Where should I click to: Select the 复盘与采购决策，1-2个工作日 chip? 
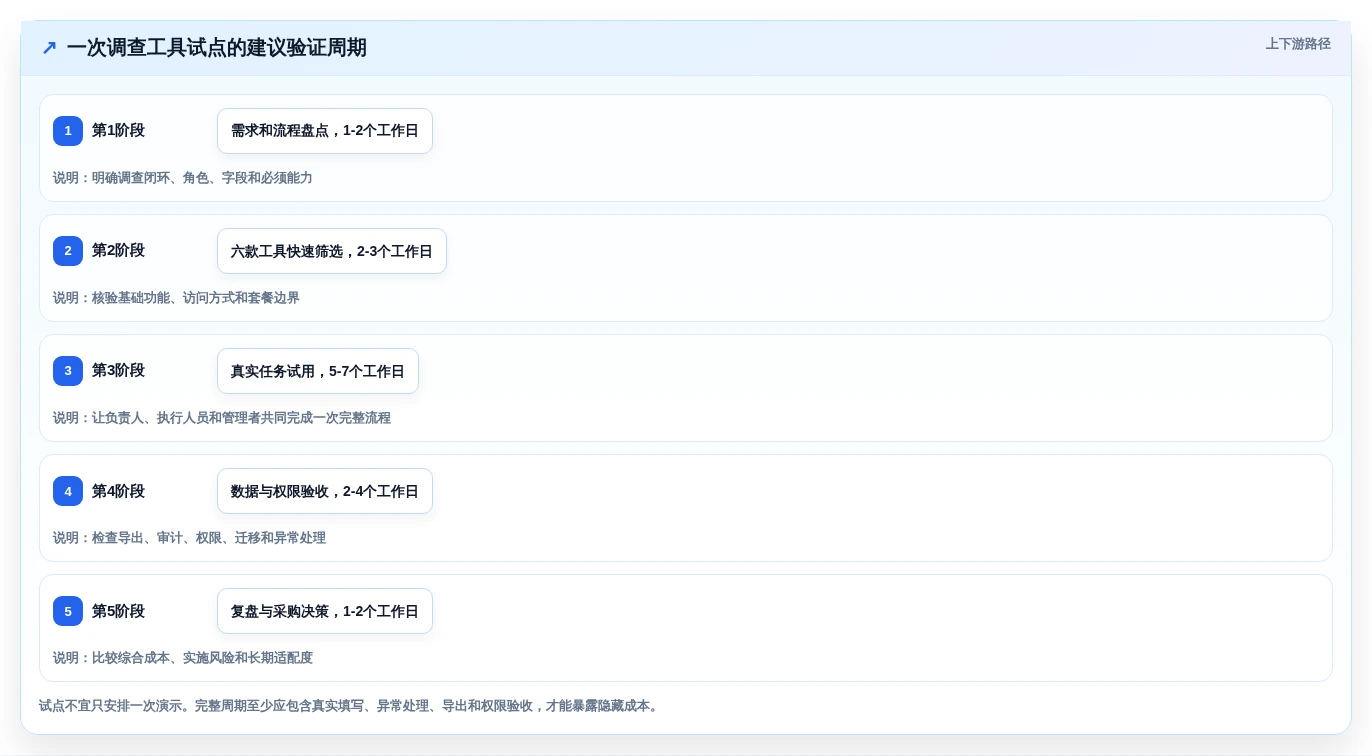pos(325,611)
